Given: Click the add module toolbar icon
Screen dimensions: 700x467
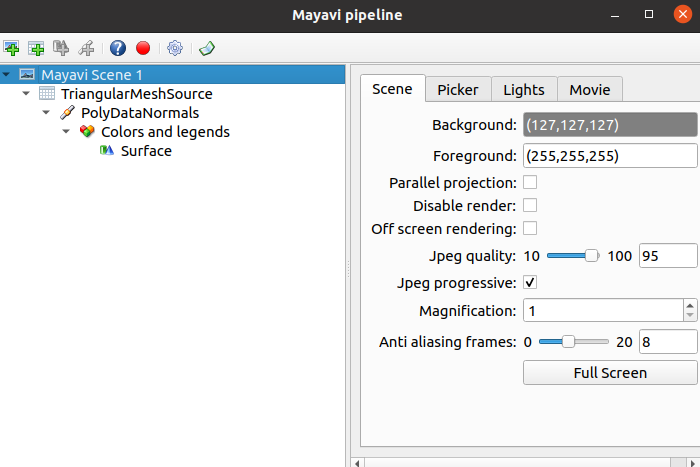Looking at the screenshot, I should tap(61, 48).
